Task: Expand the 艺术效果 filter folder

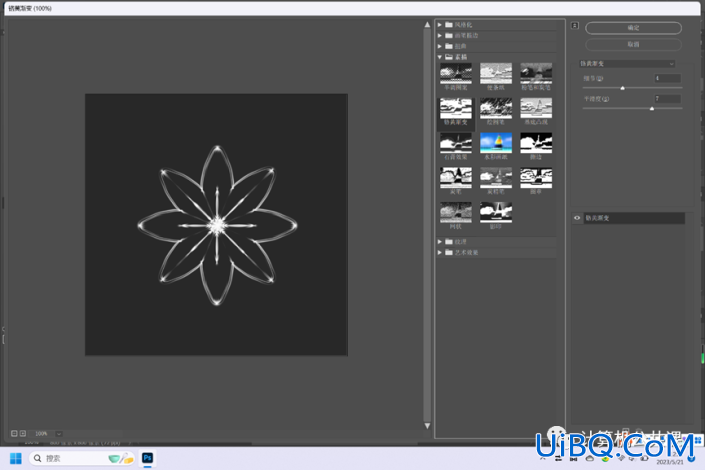Action: (x=440, y=253)
